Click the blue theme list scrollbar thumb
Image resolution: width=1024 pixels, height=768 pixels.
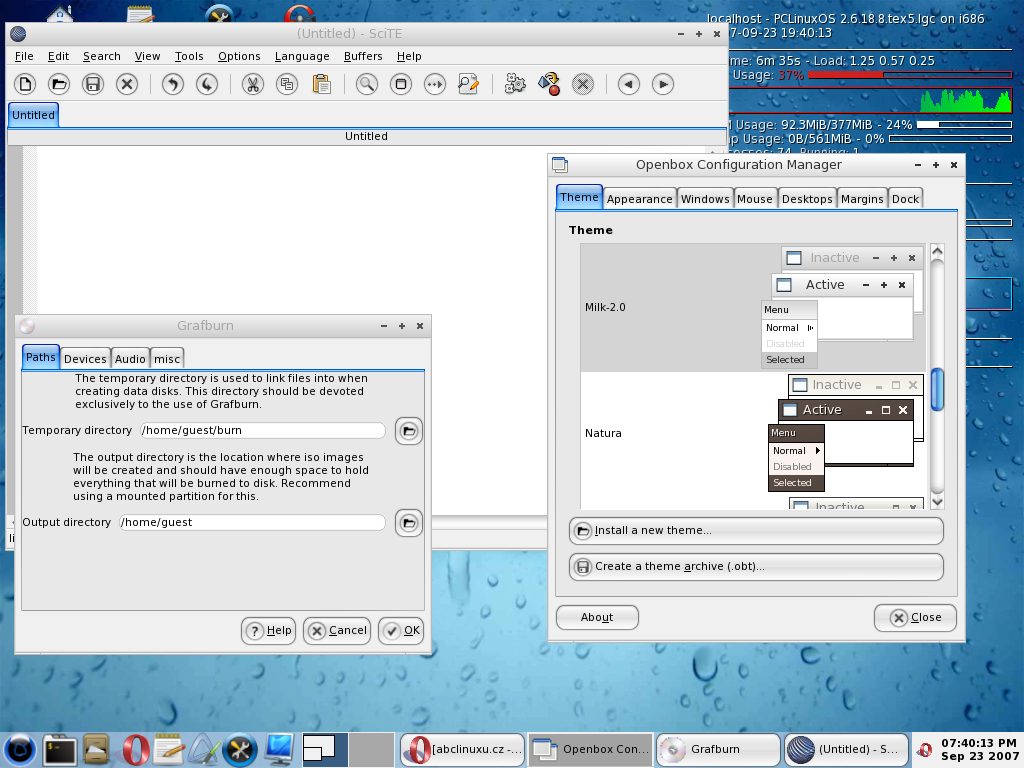[x=937, y=390]
